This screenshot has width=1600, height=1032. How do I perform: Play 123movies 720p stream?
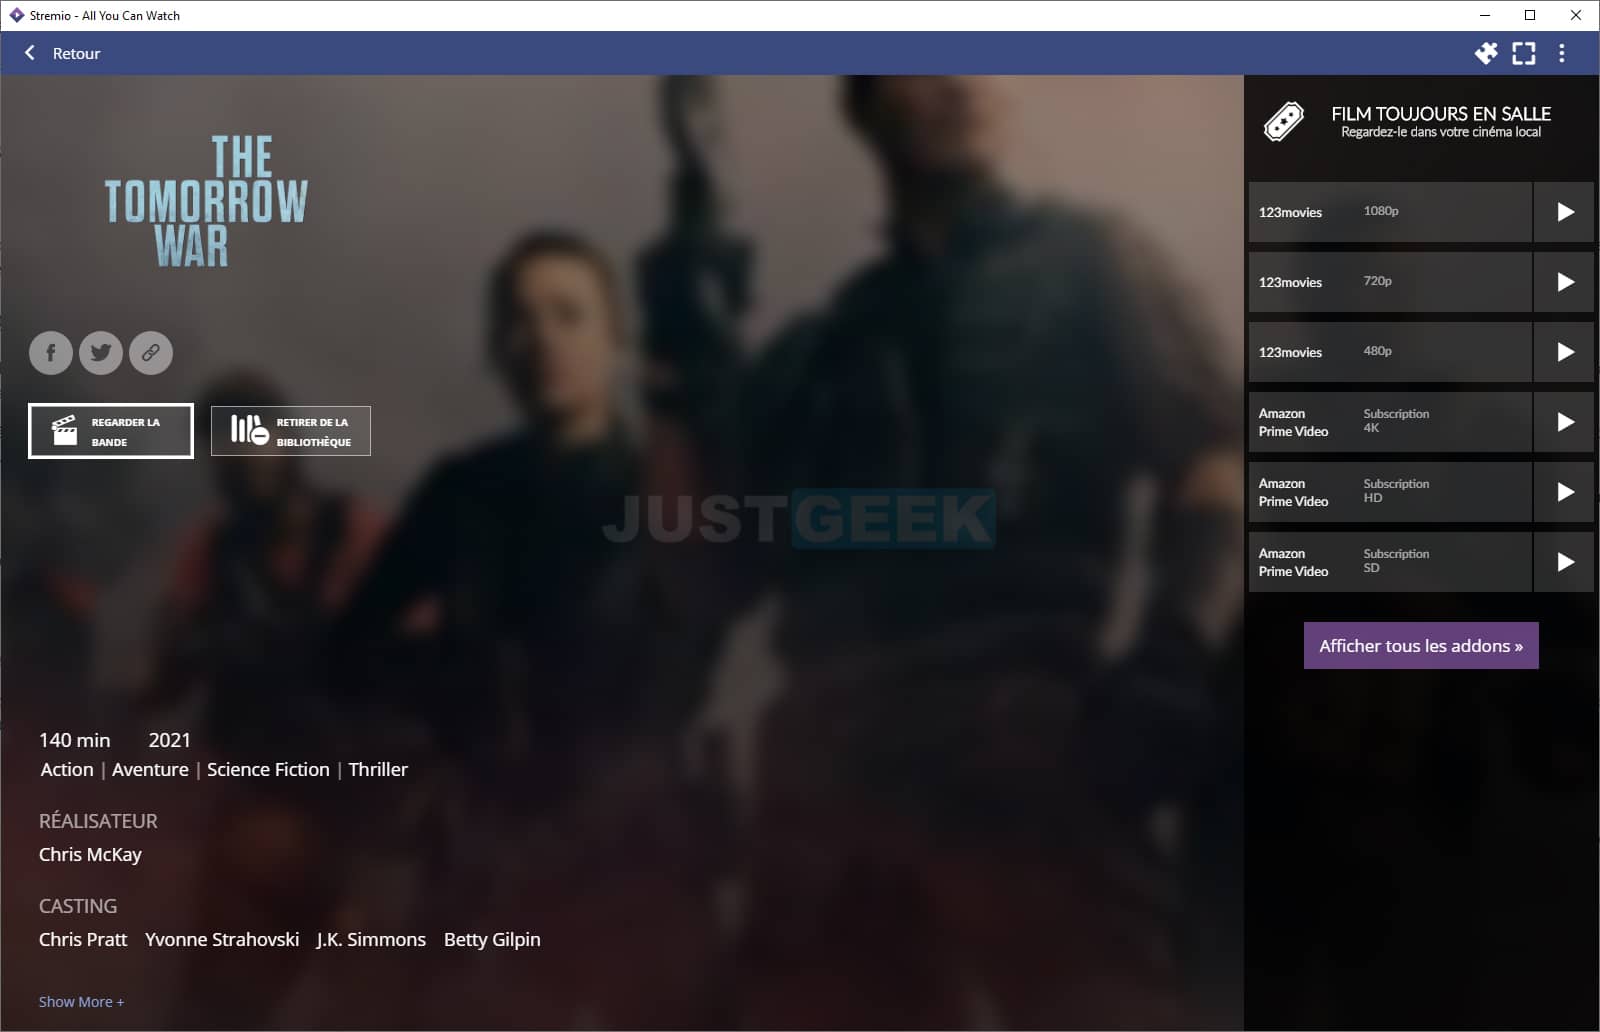point(1564,282)
